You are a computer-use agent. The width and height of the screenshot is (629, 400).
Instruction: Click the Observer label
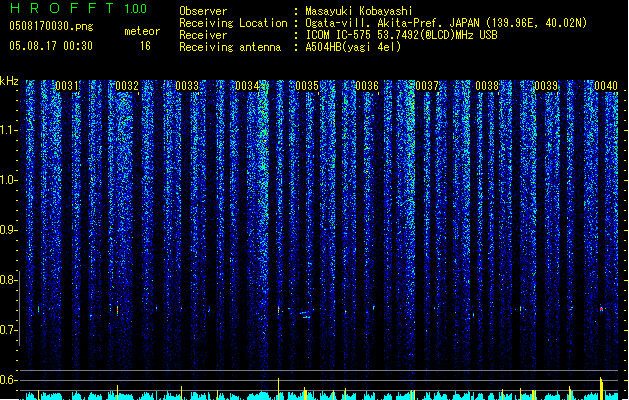coord(203,11)
